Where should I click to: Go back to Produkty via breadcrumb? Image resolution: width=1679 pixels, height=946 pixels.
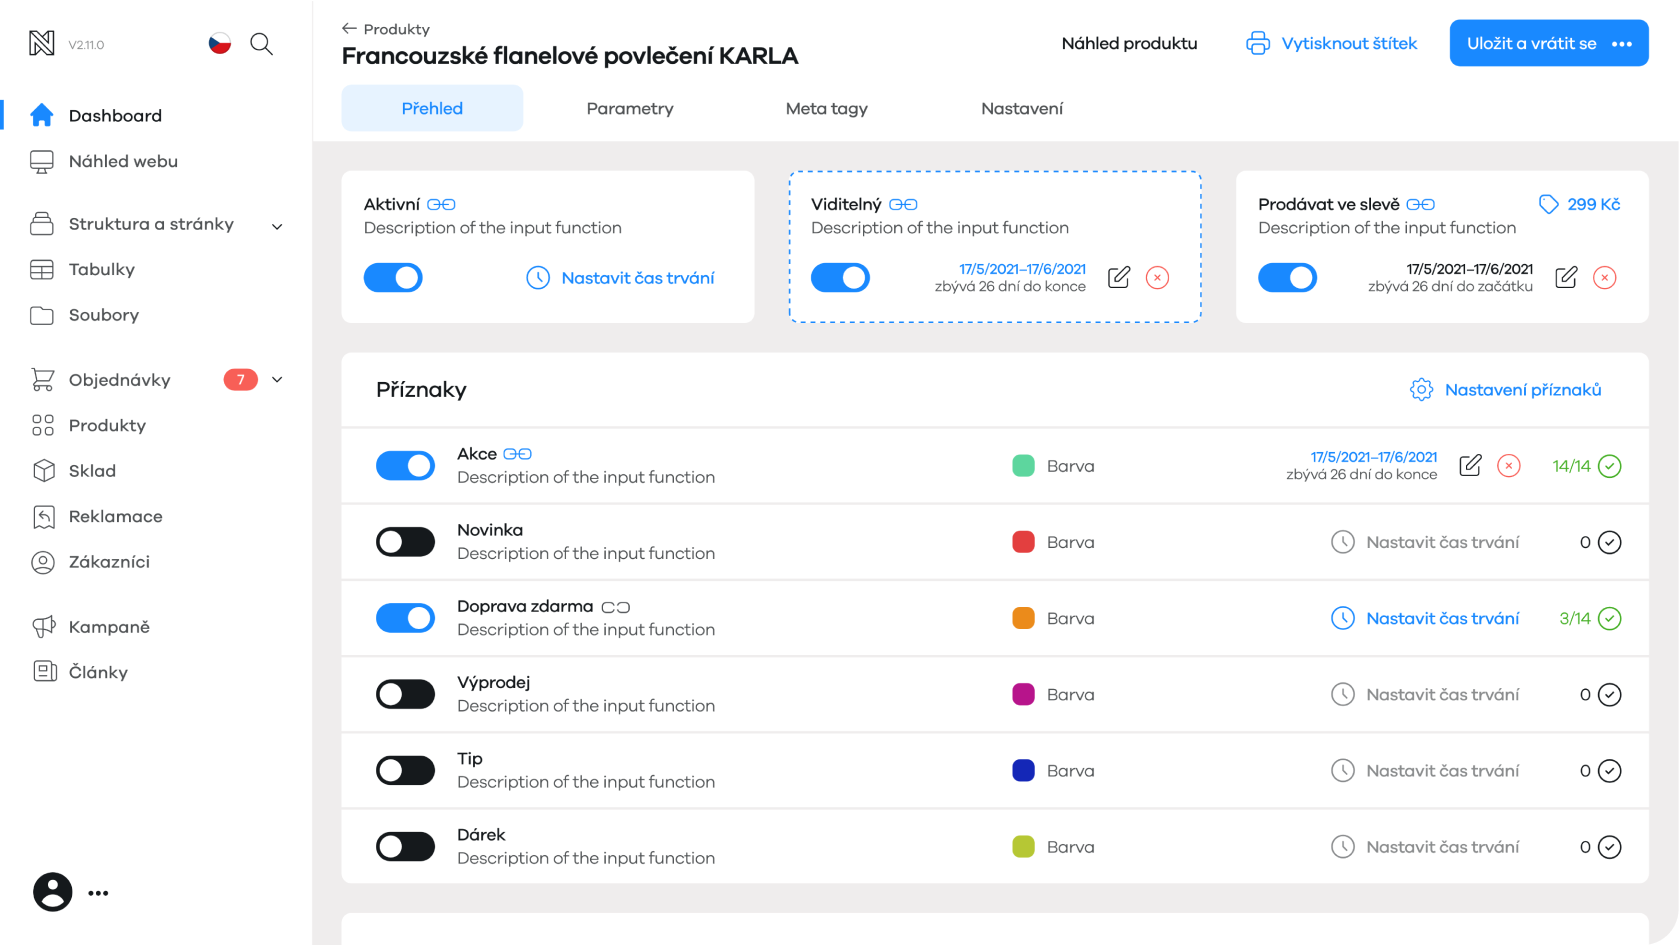coord(386,29)
